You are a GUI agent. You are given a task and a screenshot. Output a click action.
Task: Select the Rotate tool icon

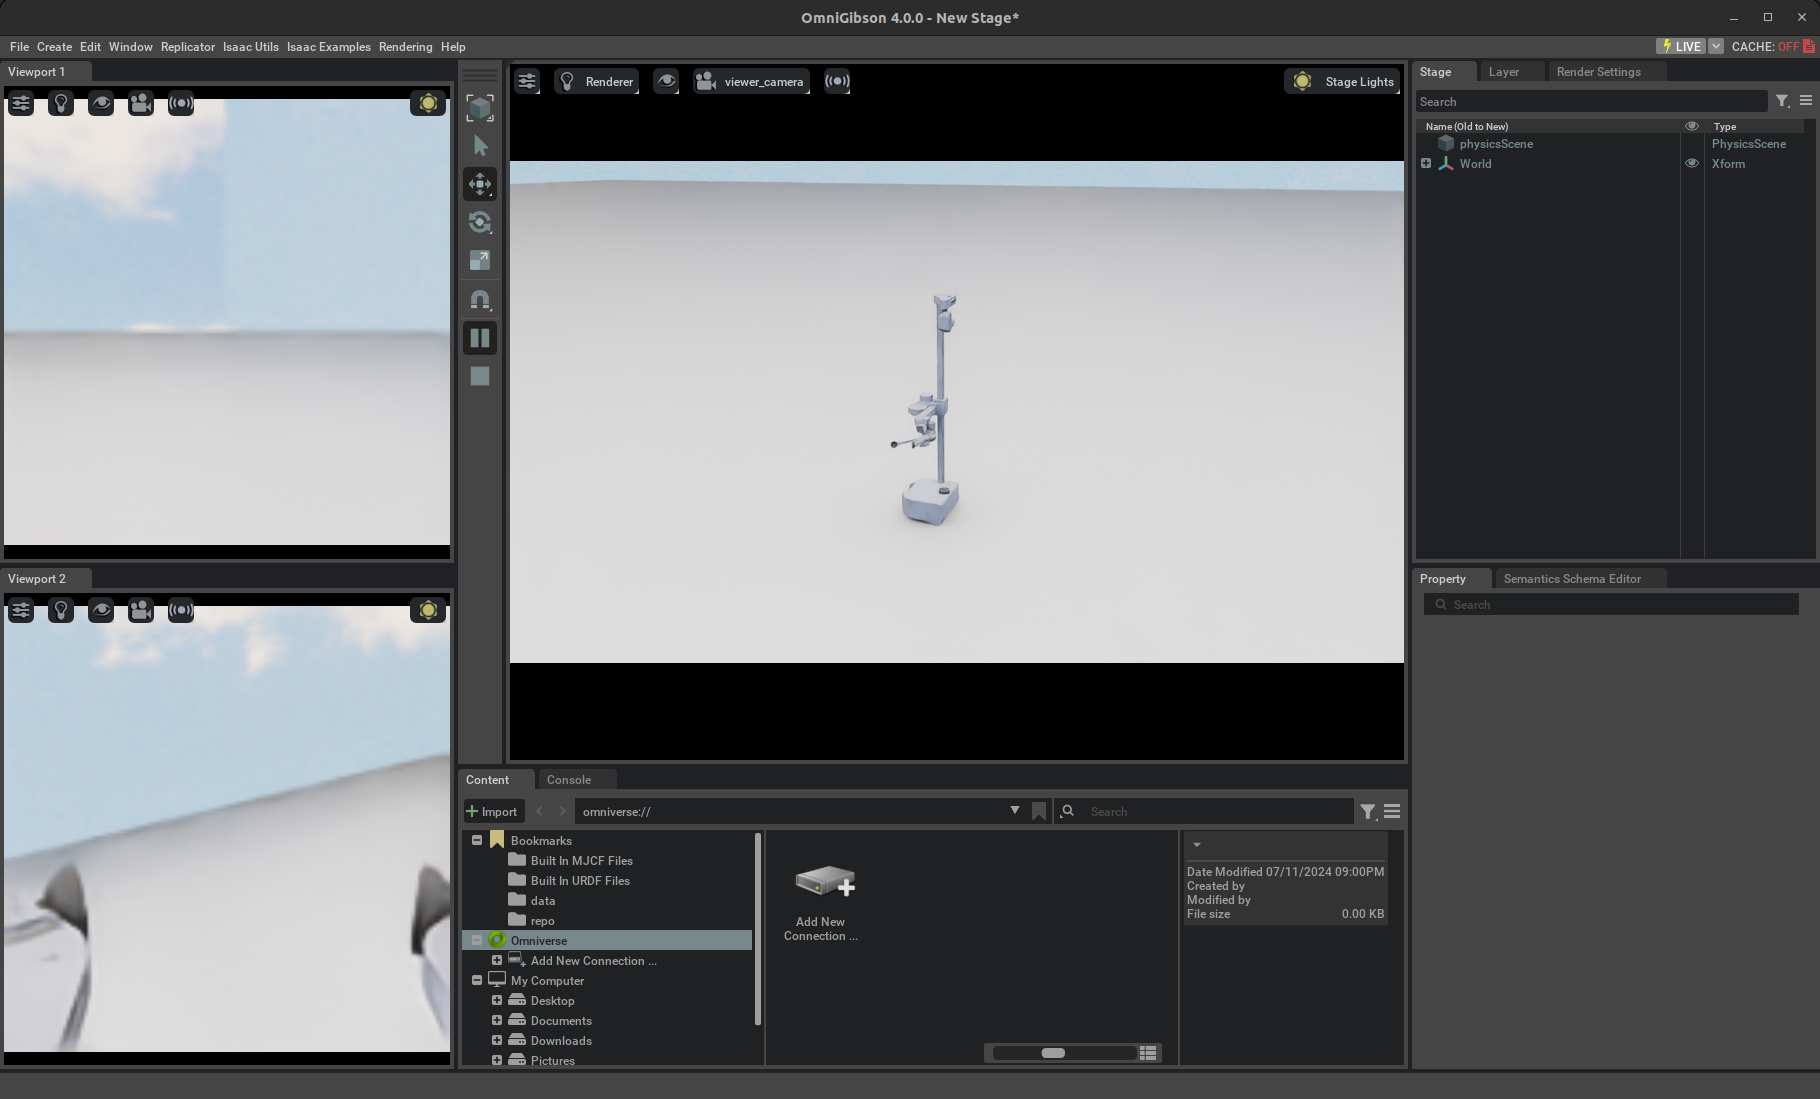480,222
